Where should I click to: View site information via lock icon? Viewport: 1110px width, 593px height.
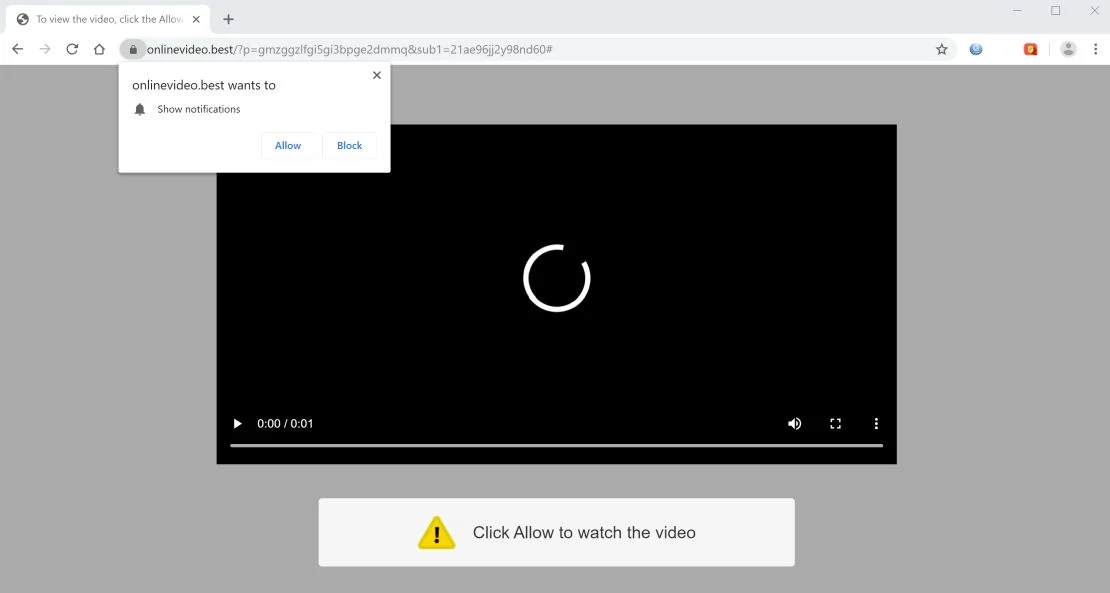click(x=132, y=50)
